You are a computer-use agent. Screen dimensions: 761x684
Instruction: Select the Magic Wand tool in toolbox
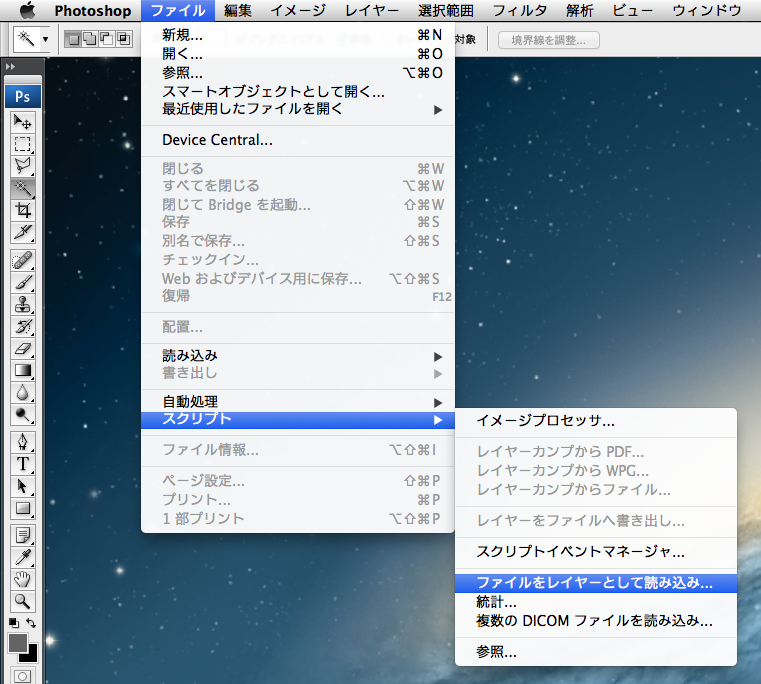tap(22, 188)
